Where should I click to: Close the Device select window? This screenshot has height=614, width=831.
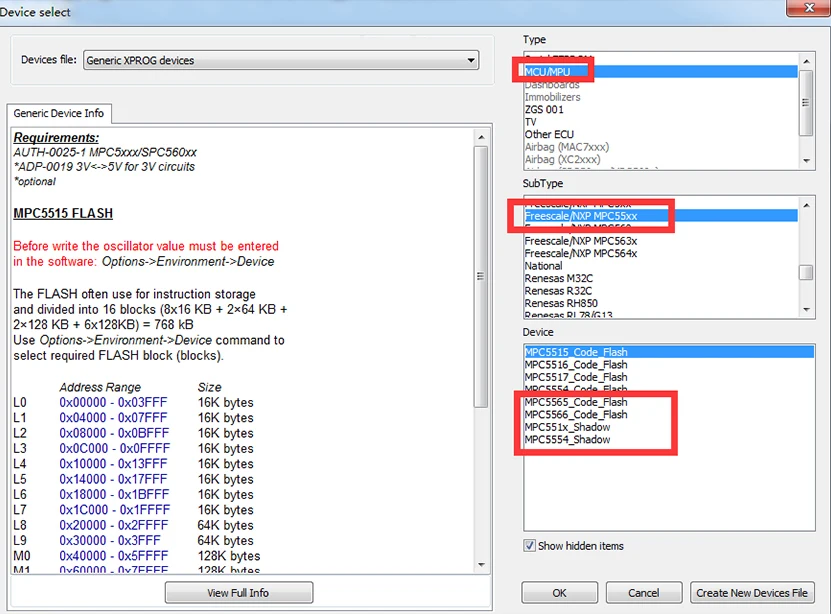click(809, 8)
